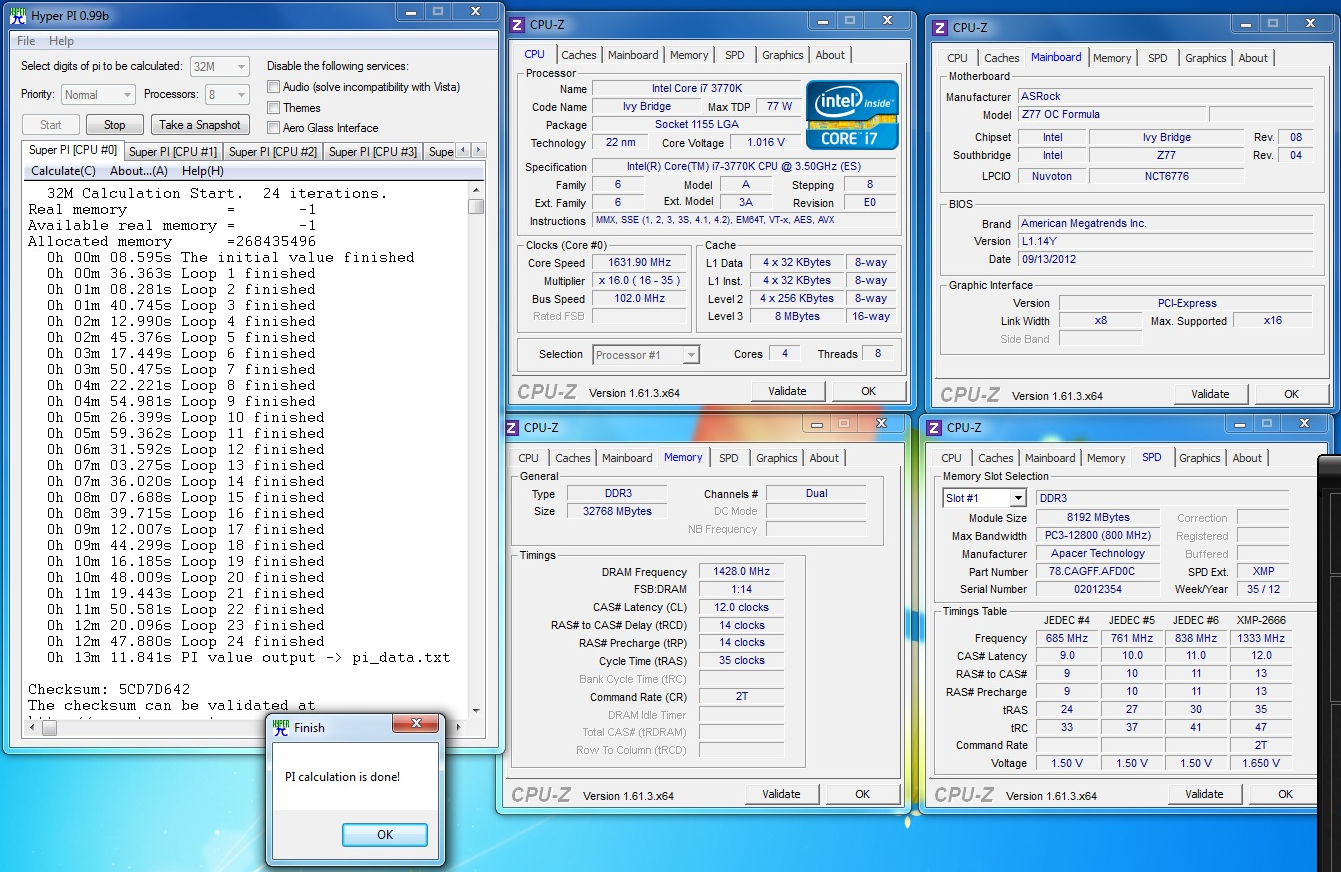The image size is (1341, 872).
Task: Enable the Audio service checkbox
Action: point(273,87)
